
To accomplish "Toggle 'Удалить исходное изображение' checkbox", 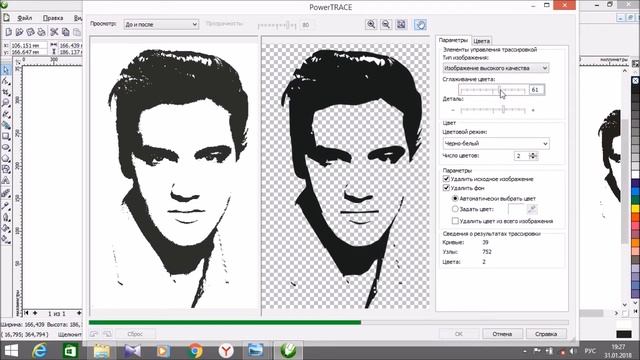I will pyautogui.click(x=446, y=179).
